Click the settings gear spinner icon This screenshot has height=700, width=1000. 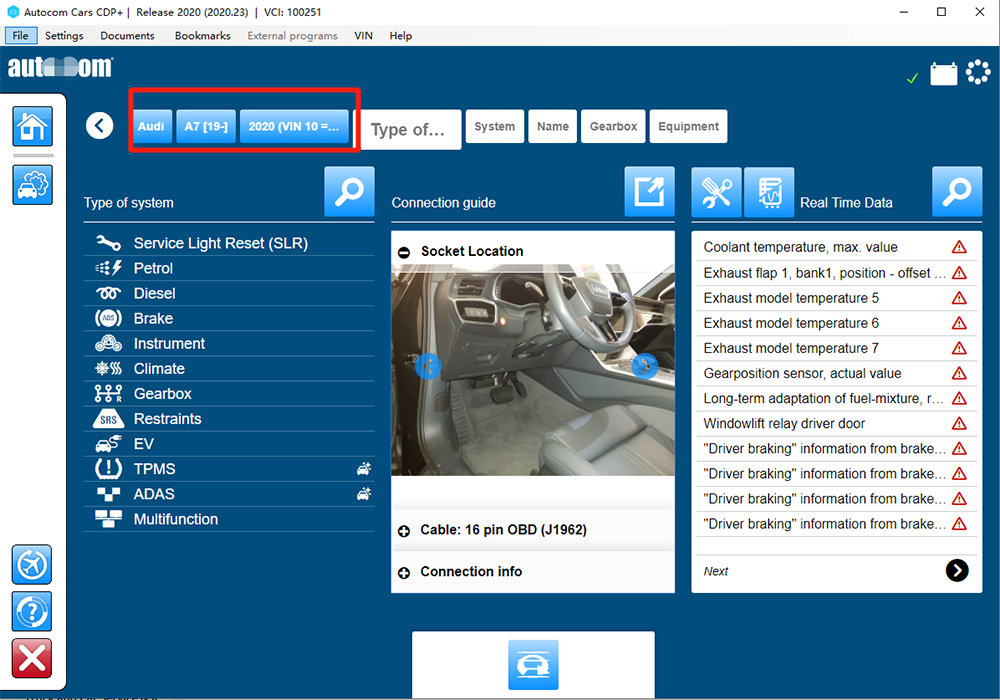(978, 73)
